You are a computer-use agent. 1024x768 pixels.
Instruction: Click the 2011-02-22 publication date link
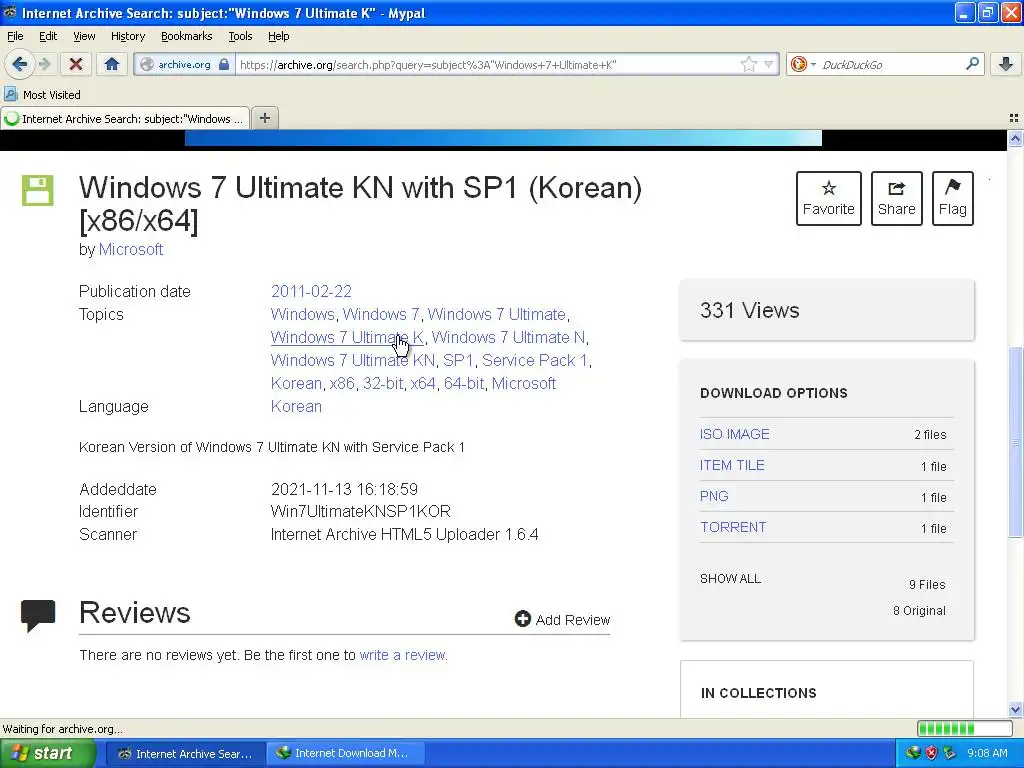311,291
